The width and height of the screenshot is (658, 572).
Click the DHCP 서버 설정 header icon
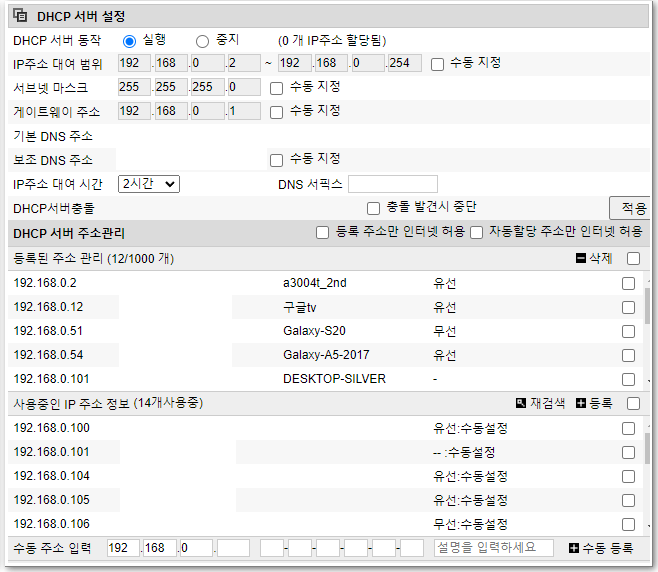[x=20, y=16]
